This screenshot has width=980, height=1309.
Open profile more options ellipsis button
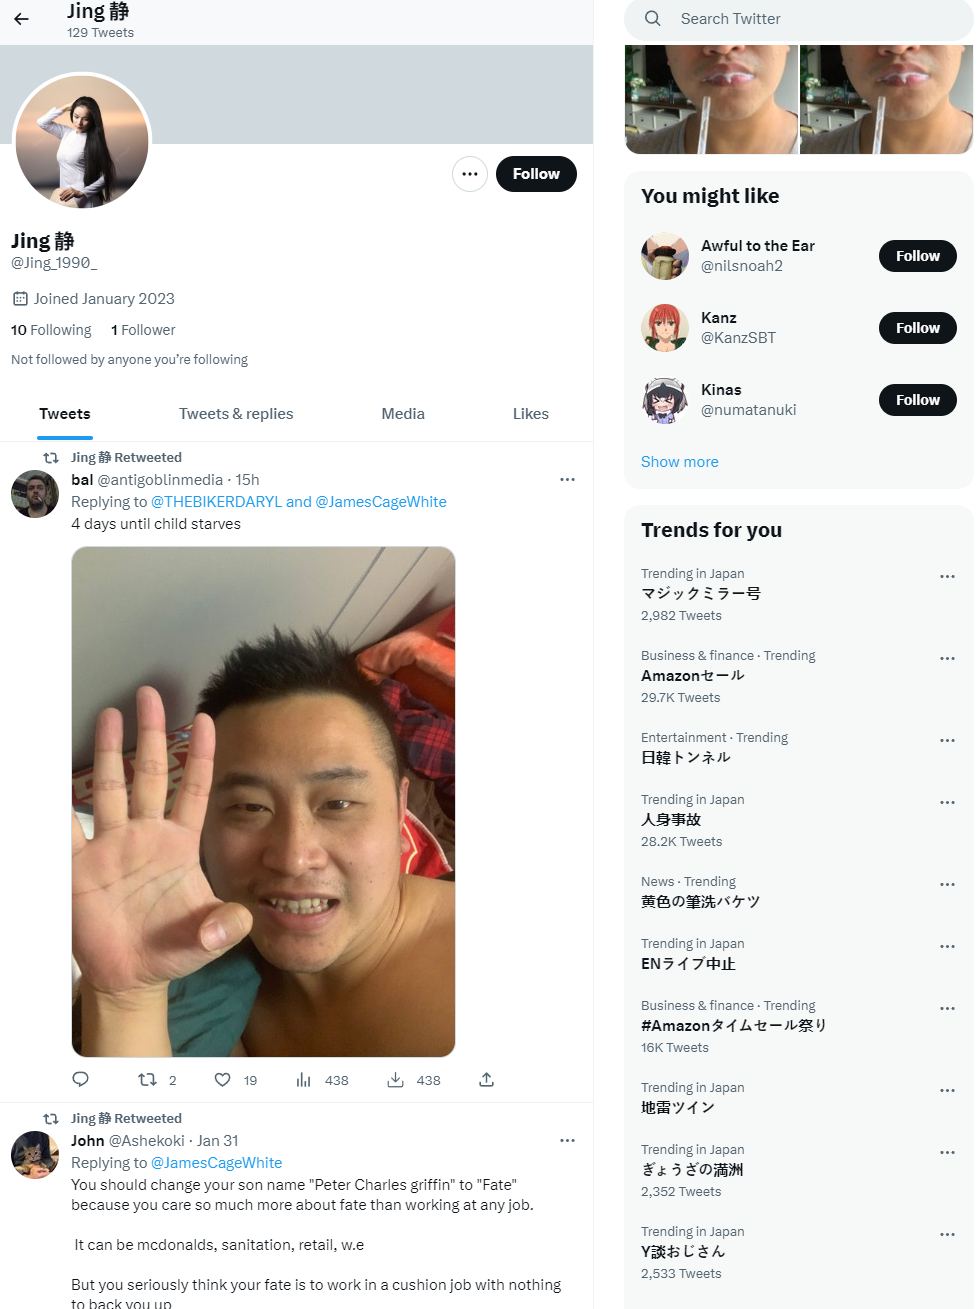pos(470,174)
